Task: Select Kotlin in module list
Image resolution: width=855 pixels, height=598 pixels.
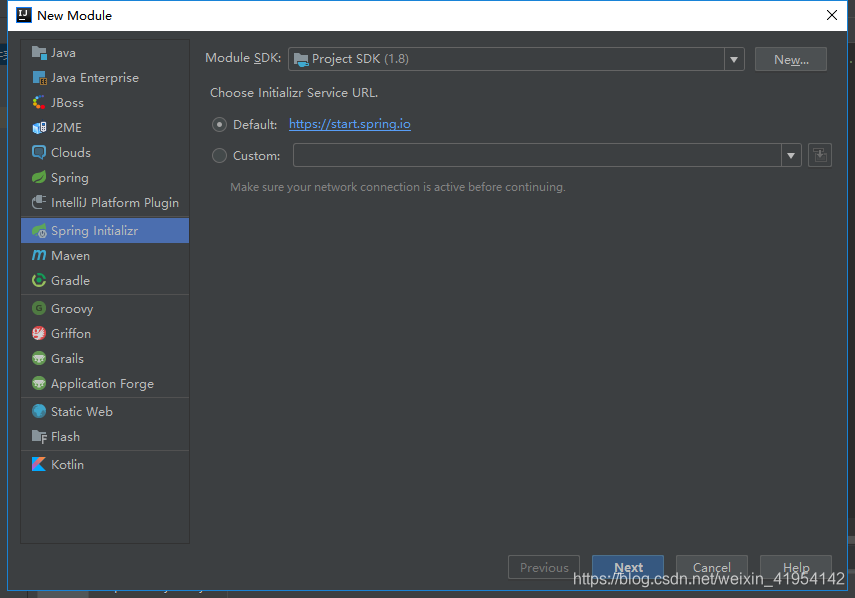Action: [105, 464]
